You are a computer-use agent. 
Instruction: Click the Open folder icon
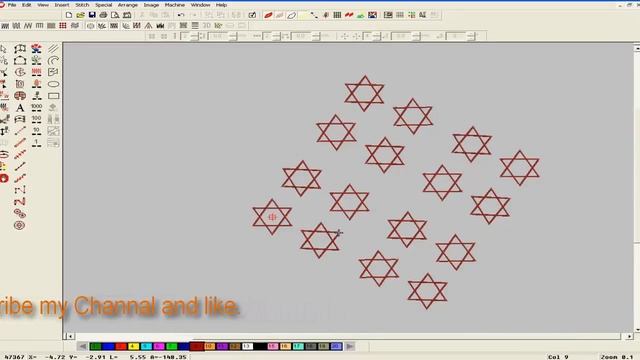(x=80, y=15)
